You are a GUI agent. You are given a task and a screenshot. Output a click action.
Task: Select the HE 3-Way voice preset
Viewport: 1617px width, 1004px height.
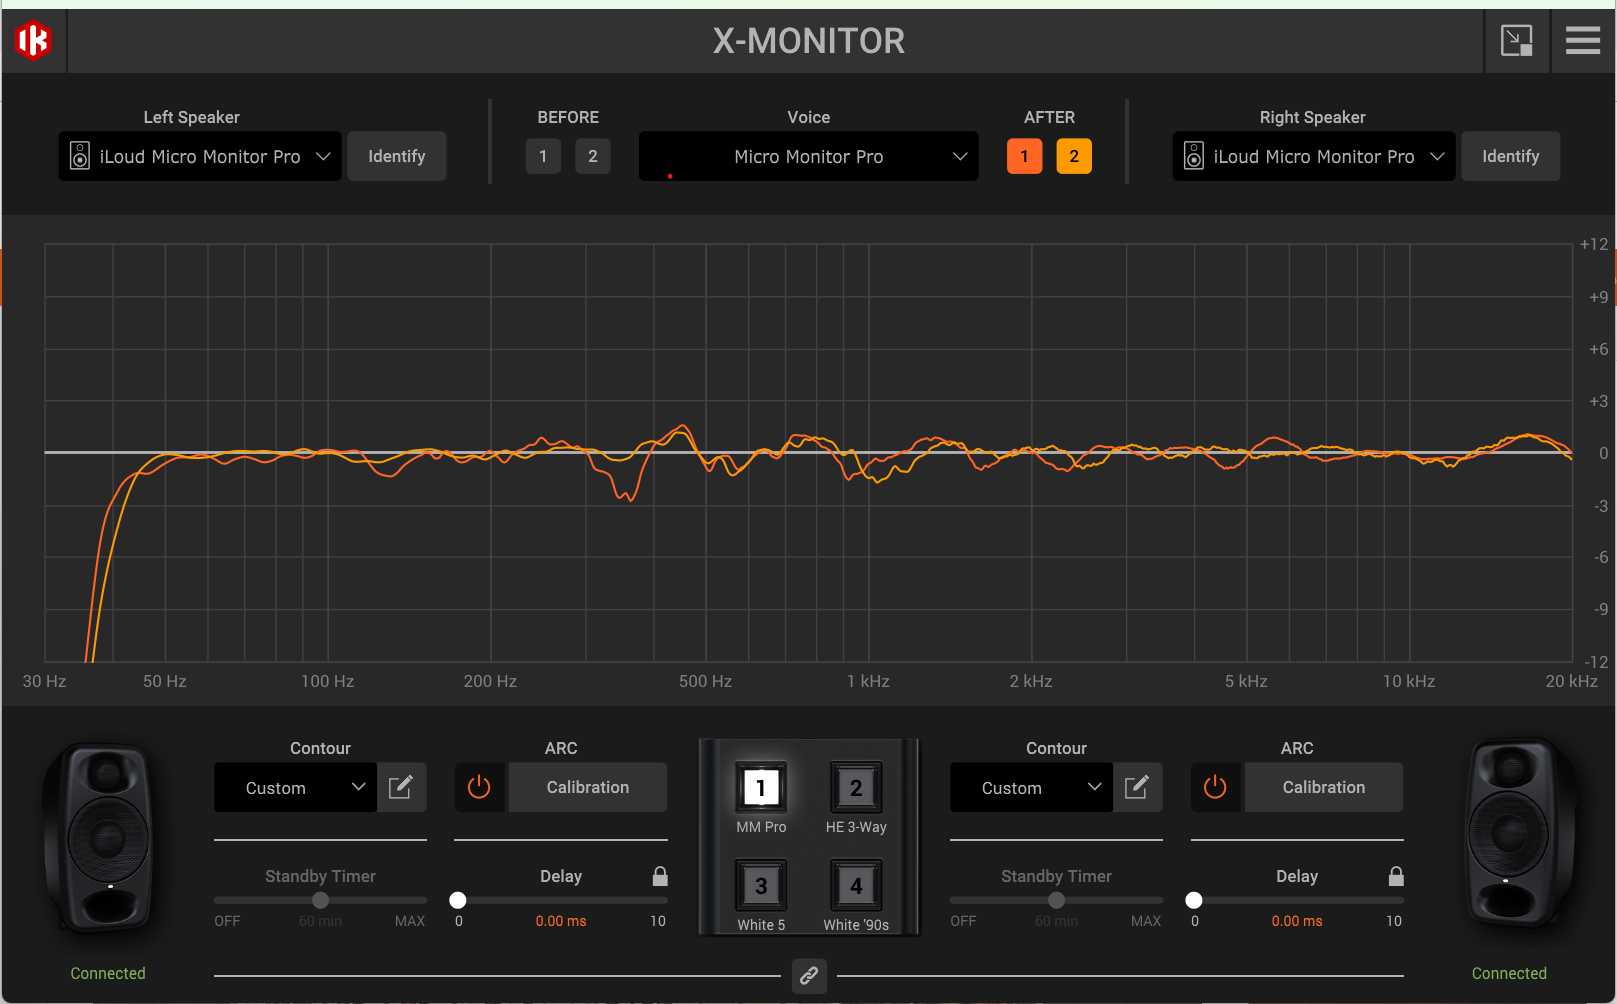click(856, 788)
